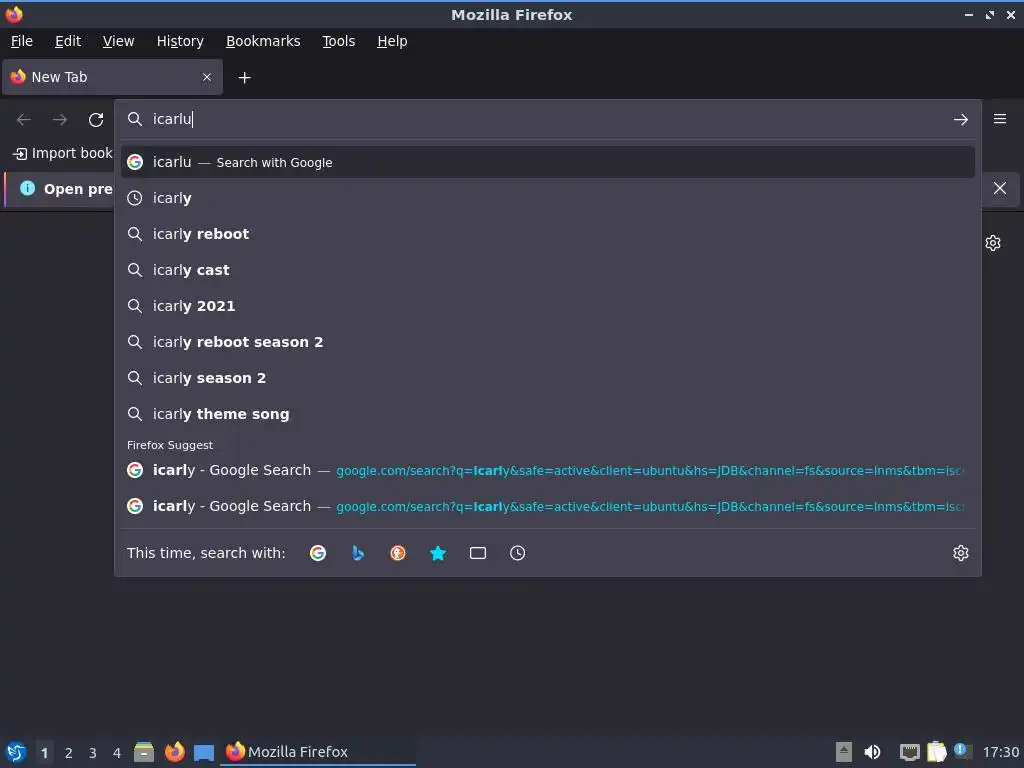
Task: Open the clipboard tray icon
Action: 936,752
